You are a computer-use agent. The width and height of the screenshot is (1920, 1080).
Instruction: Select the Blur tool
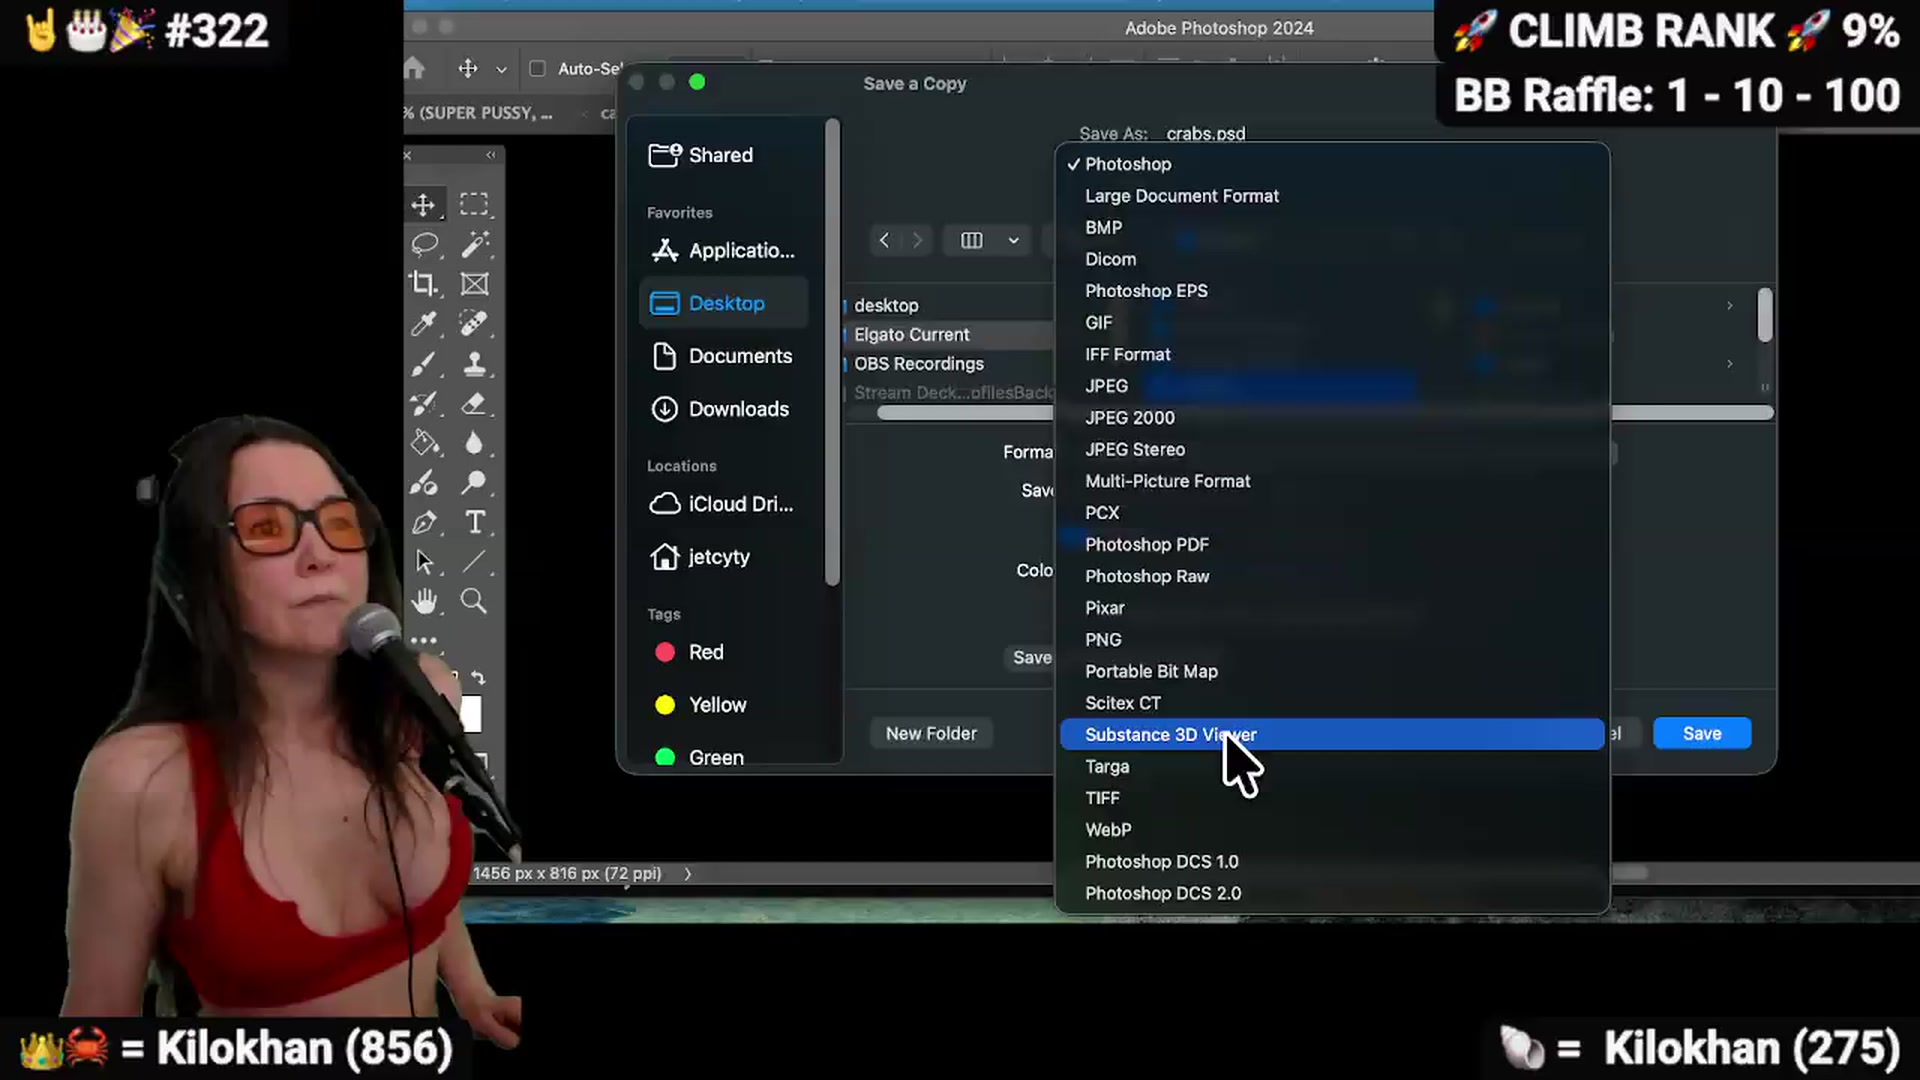pyautogui.click(x=474, y=443)
